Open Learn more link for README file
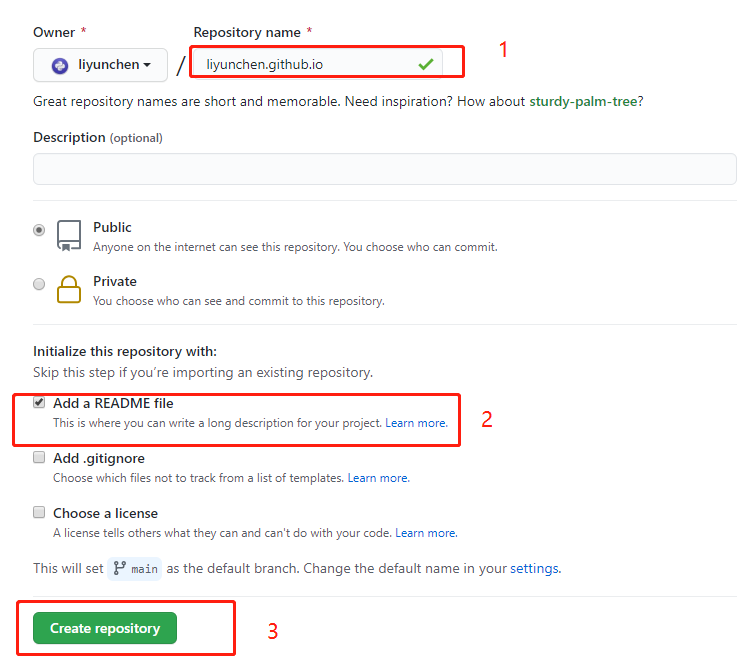This screenshot has height=664, width=749. pos(417,423)
